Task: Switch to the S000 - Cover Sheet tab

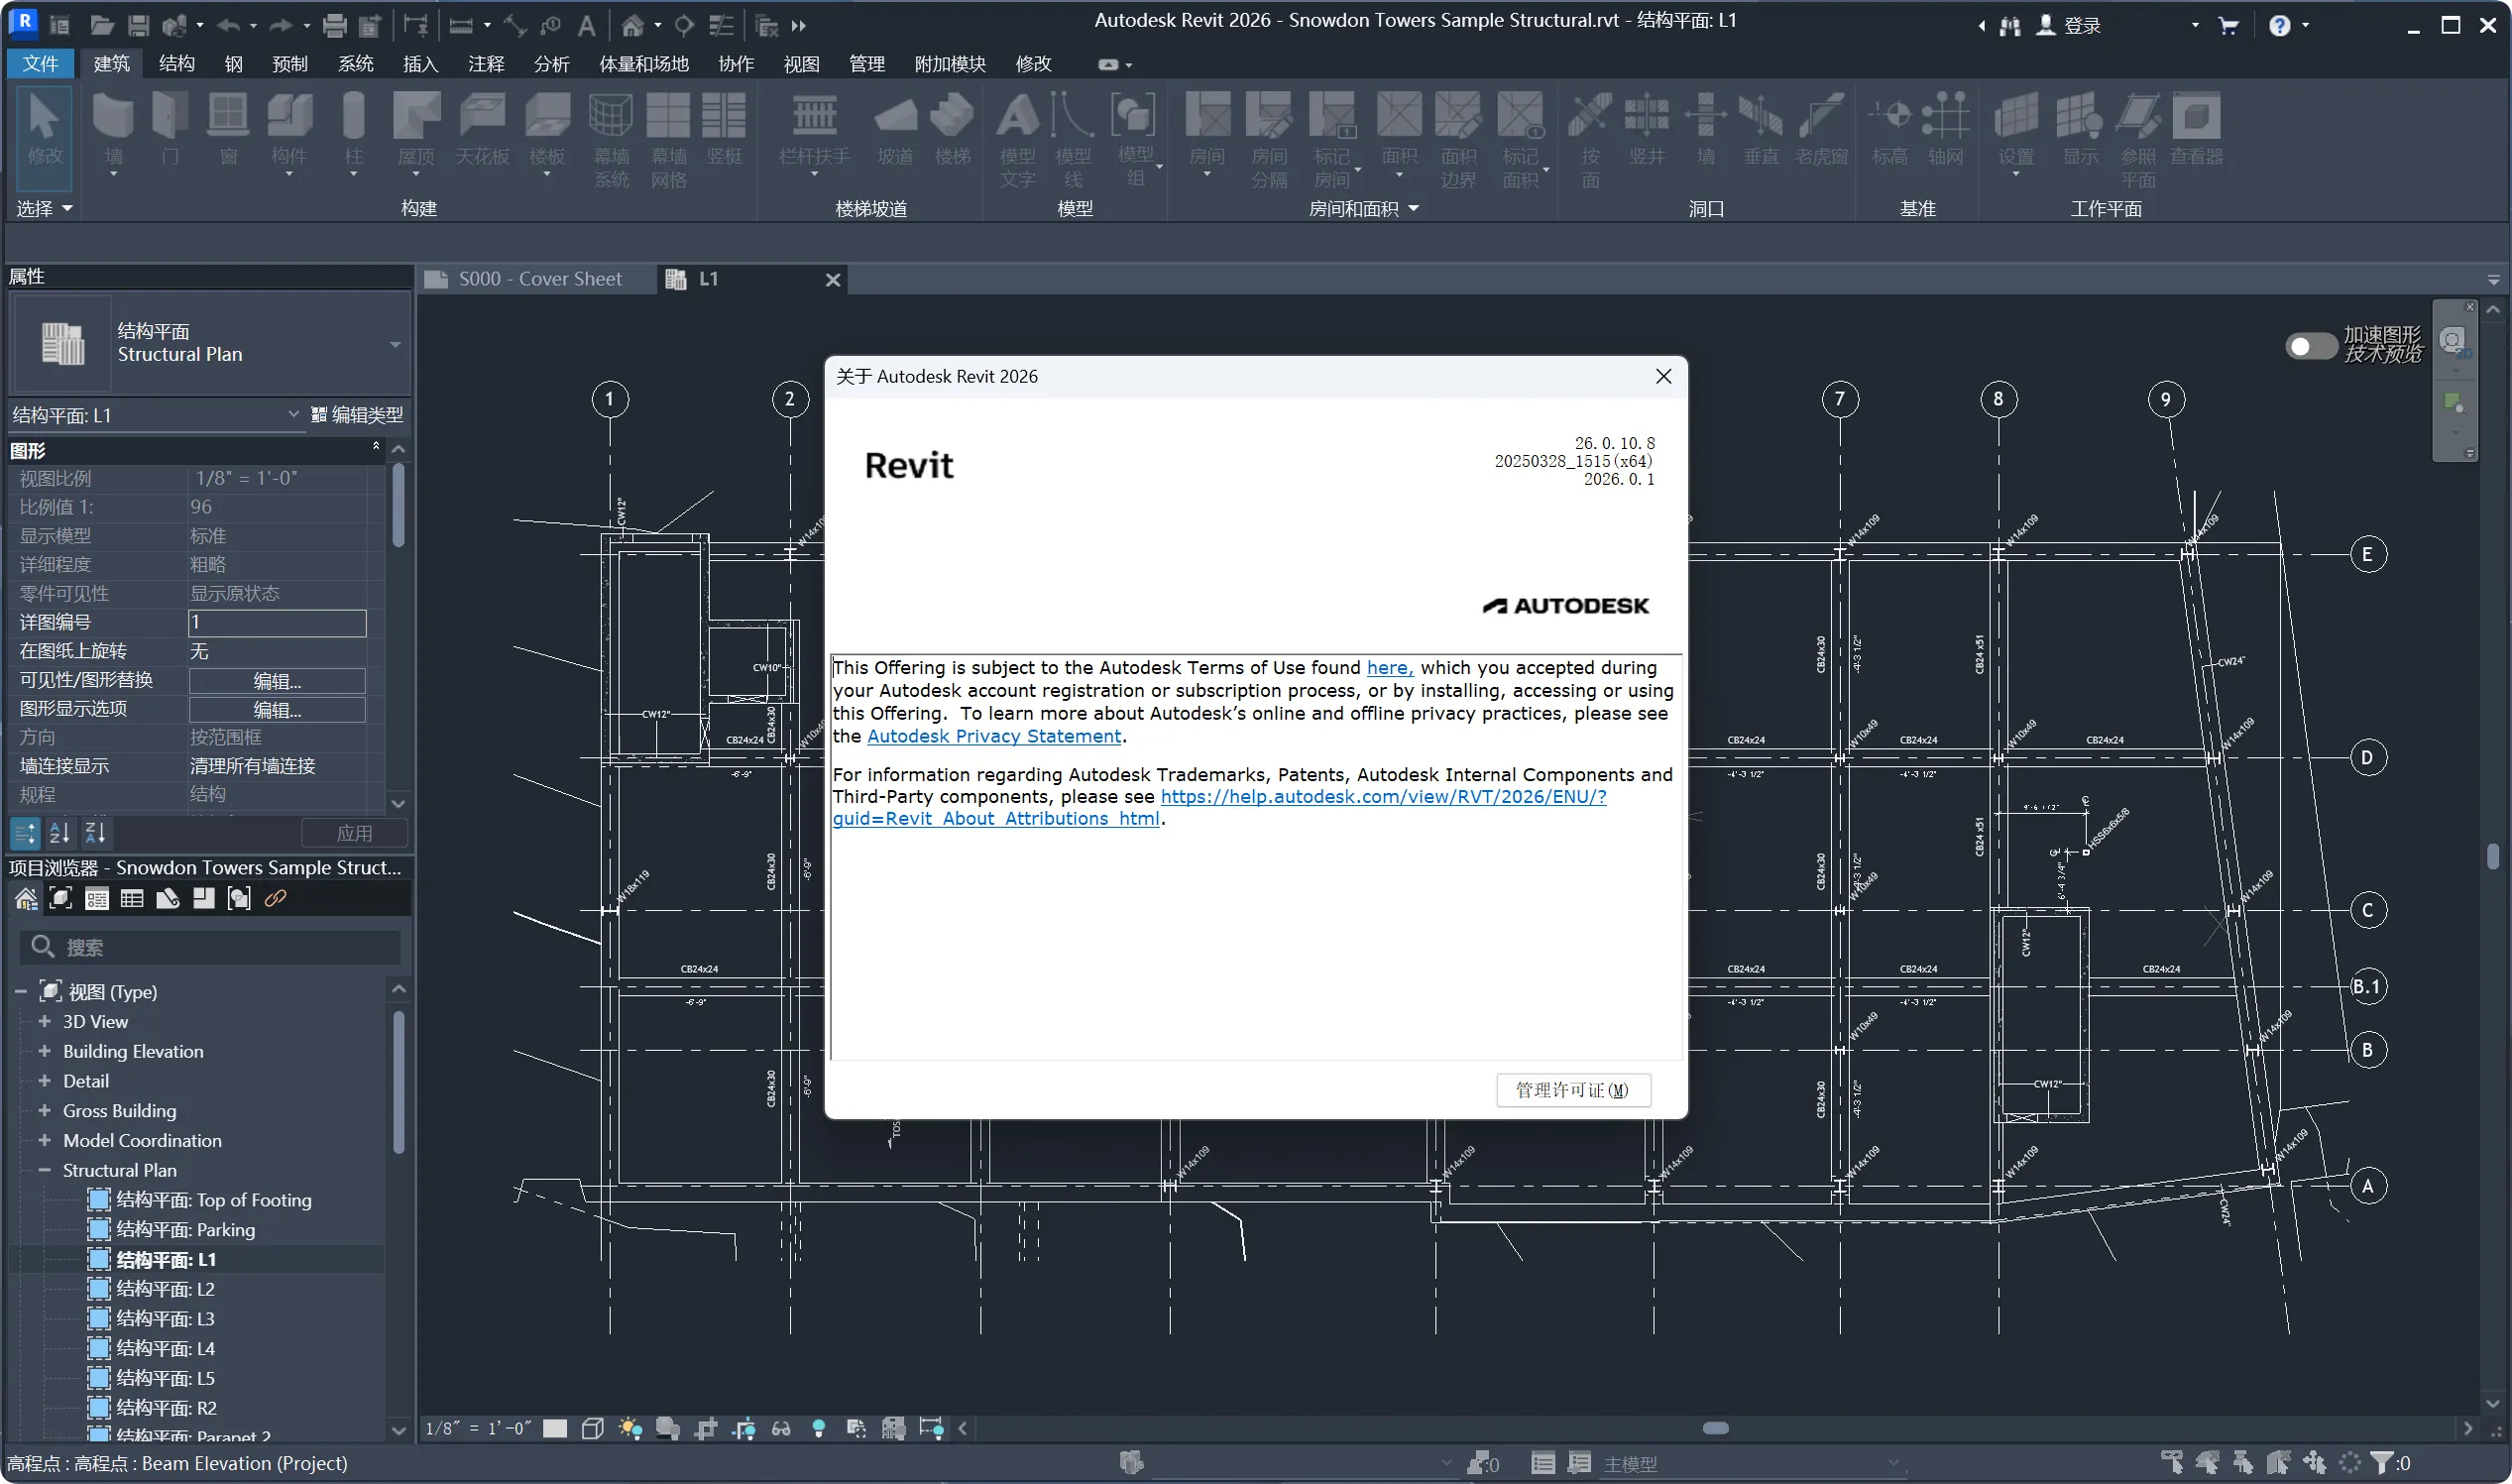Action: [x=539, y=279]
